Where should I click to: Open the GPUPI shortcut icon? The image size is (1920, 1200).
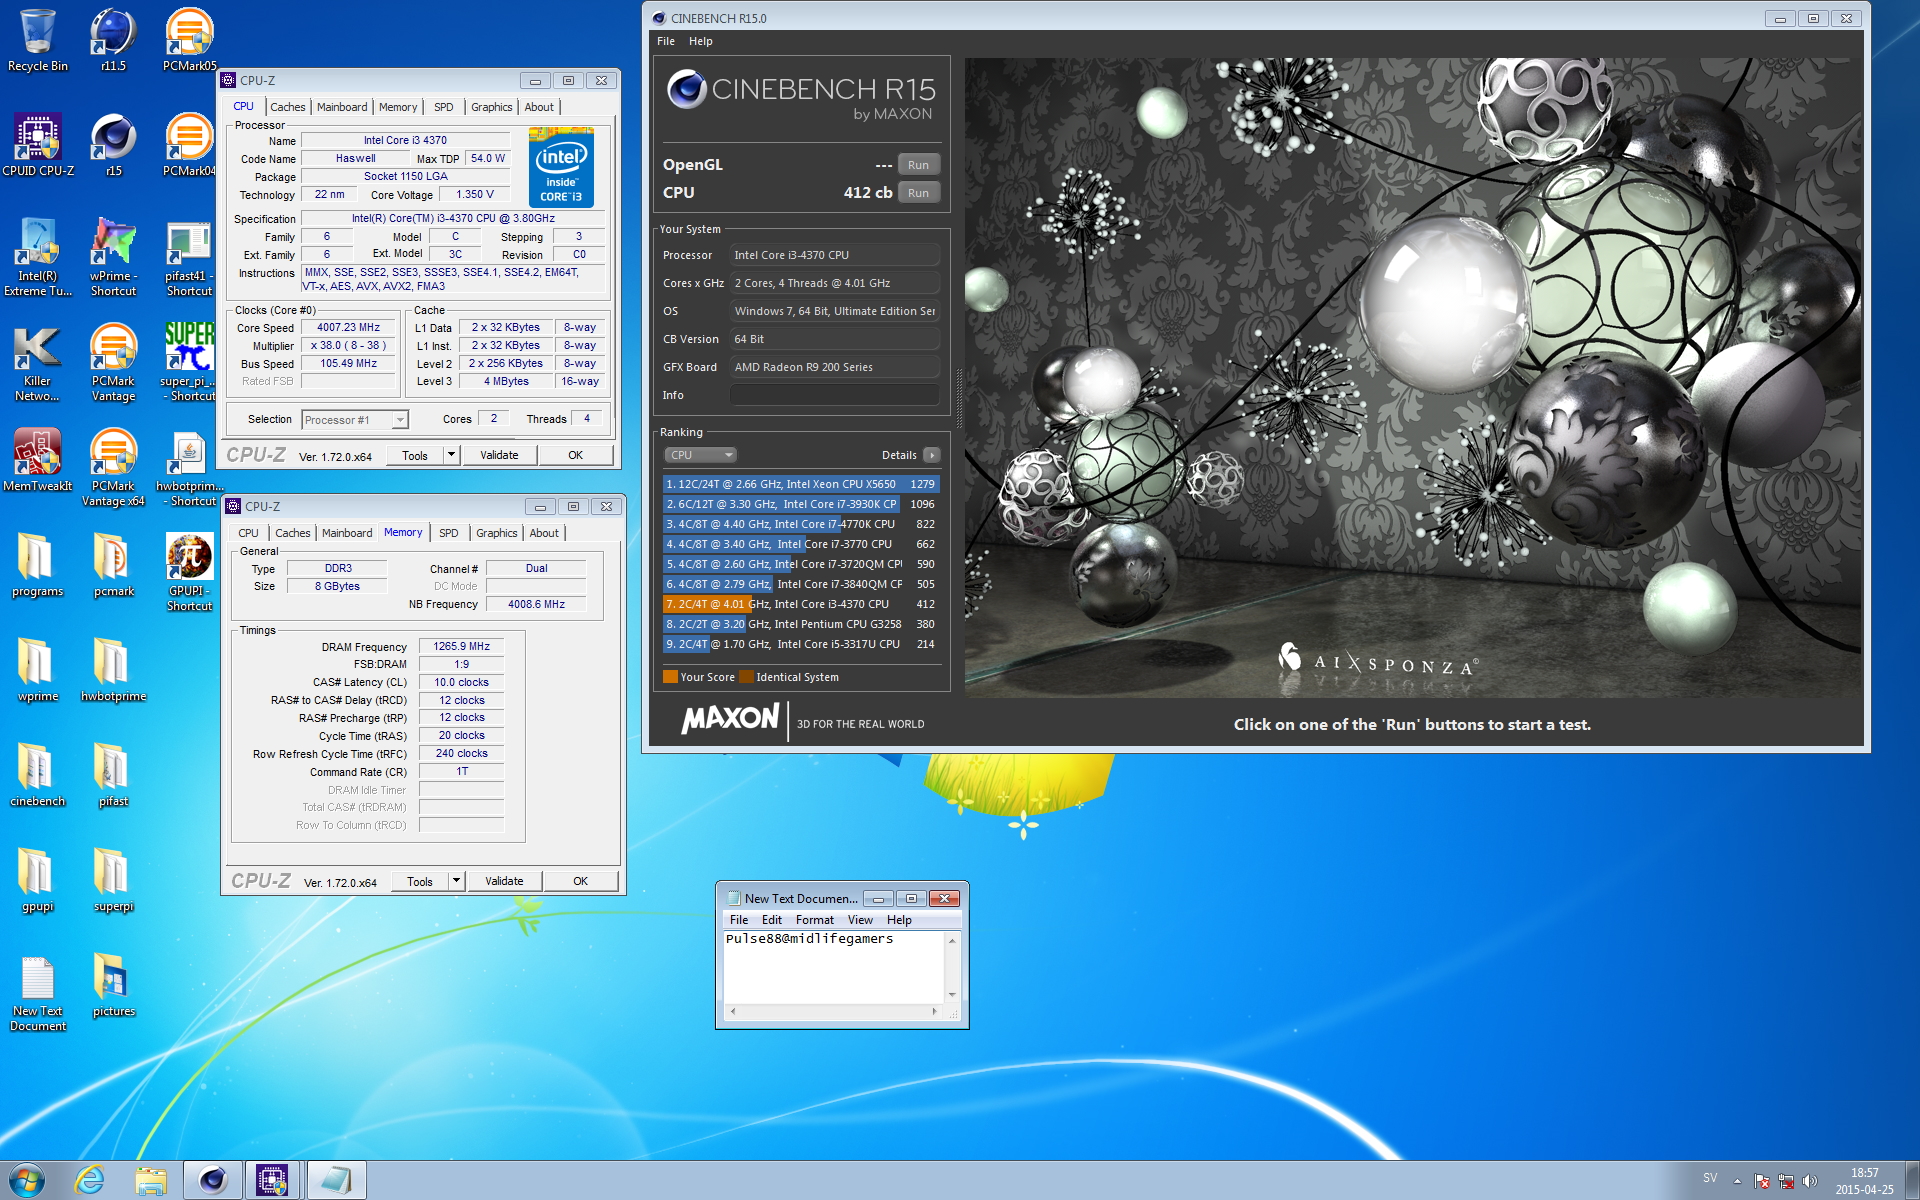point(189,573)
